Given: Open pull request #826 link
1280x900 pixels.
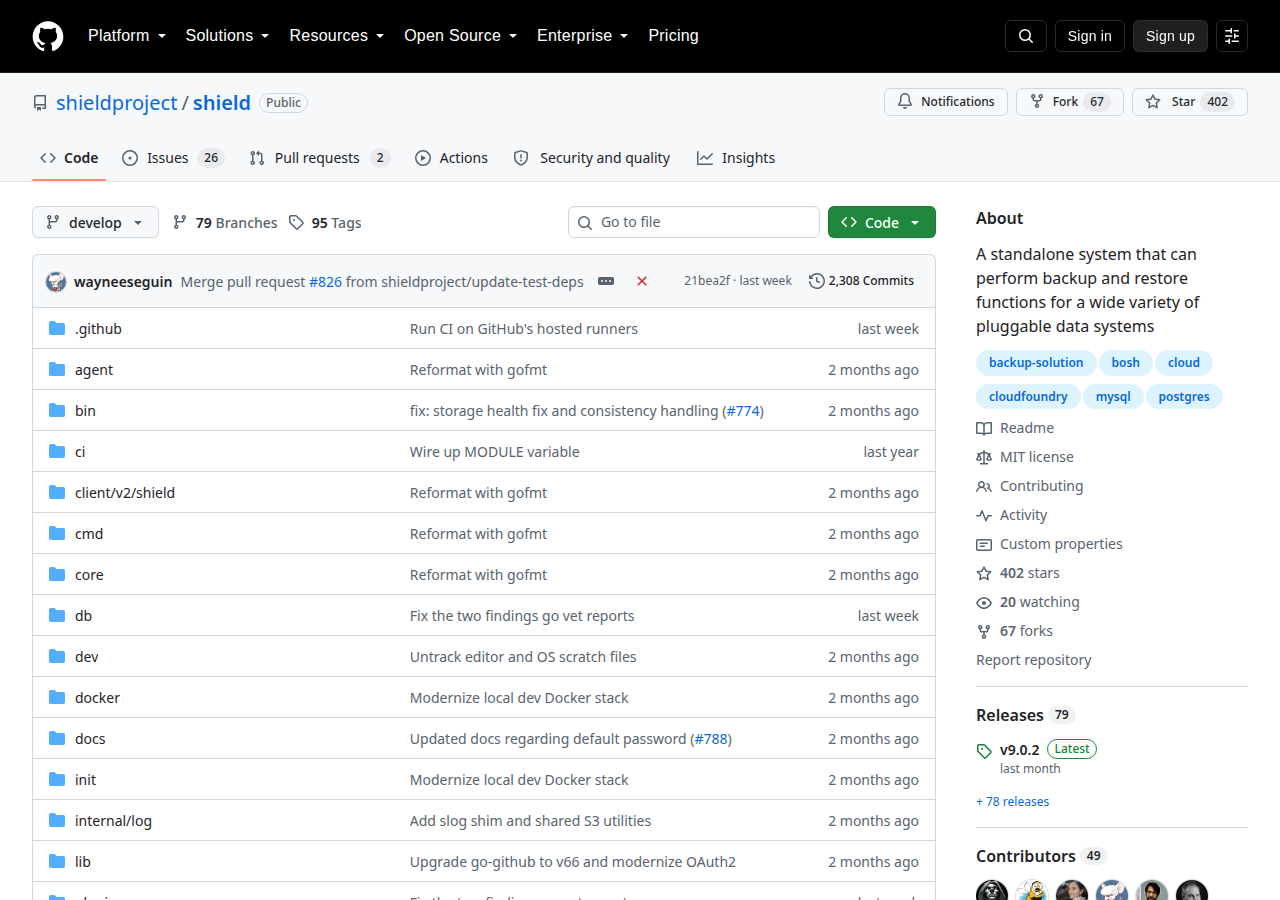Looking at the screenshot, I should tap(325, 282).
